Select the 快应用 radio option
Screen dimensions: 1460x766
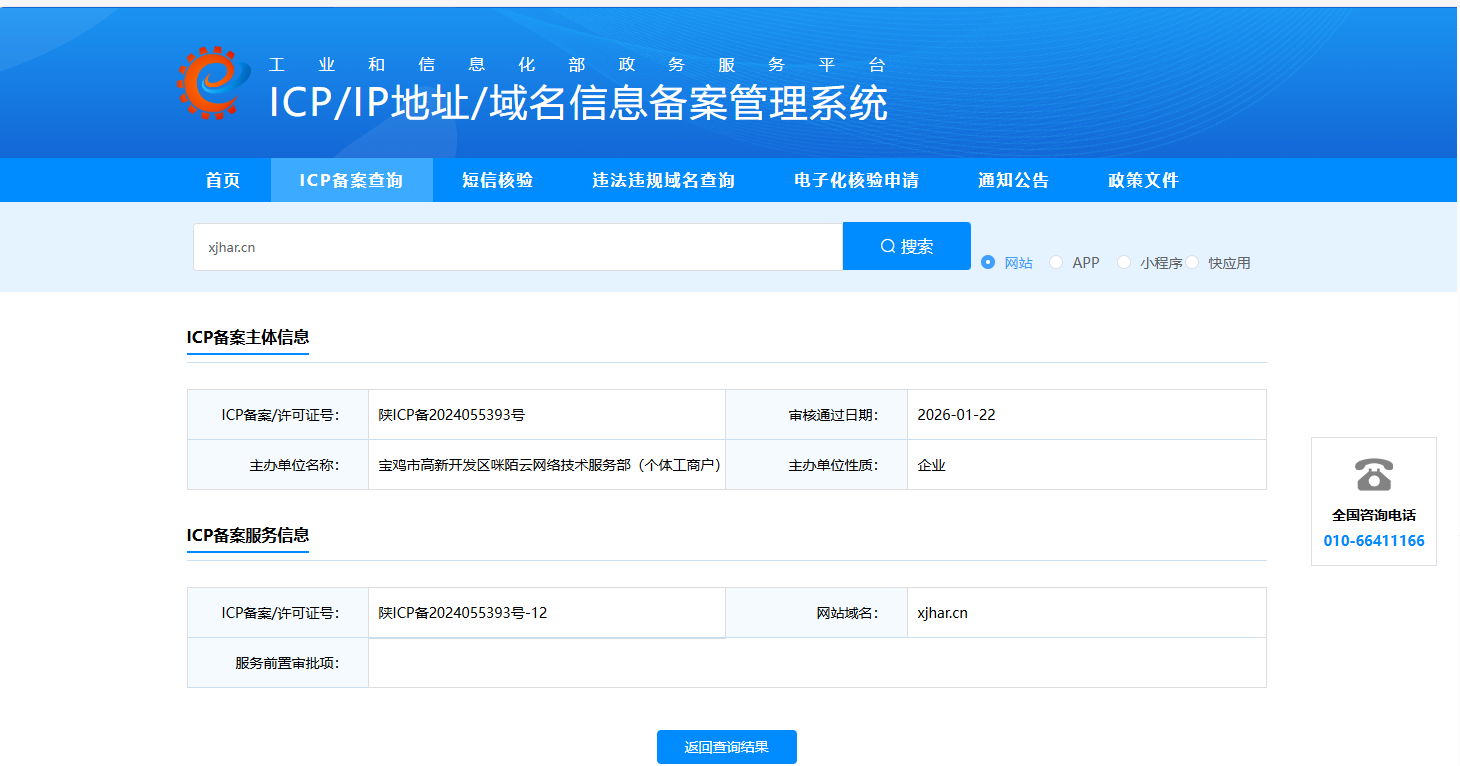(x=1192, y=262)
